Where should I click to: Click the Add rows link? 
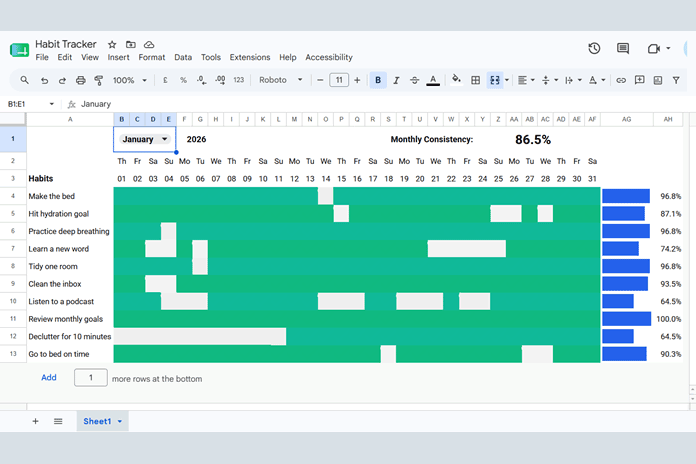(x=49, y=377)
